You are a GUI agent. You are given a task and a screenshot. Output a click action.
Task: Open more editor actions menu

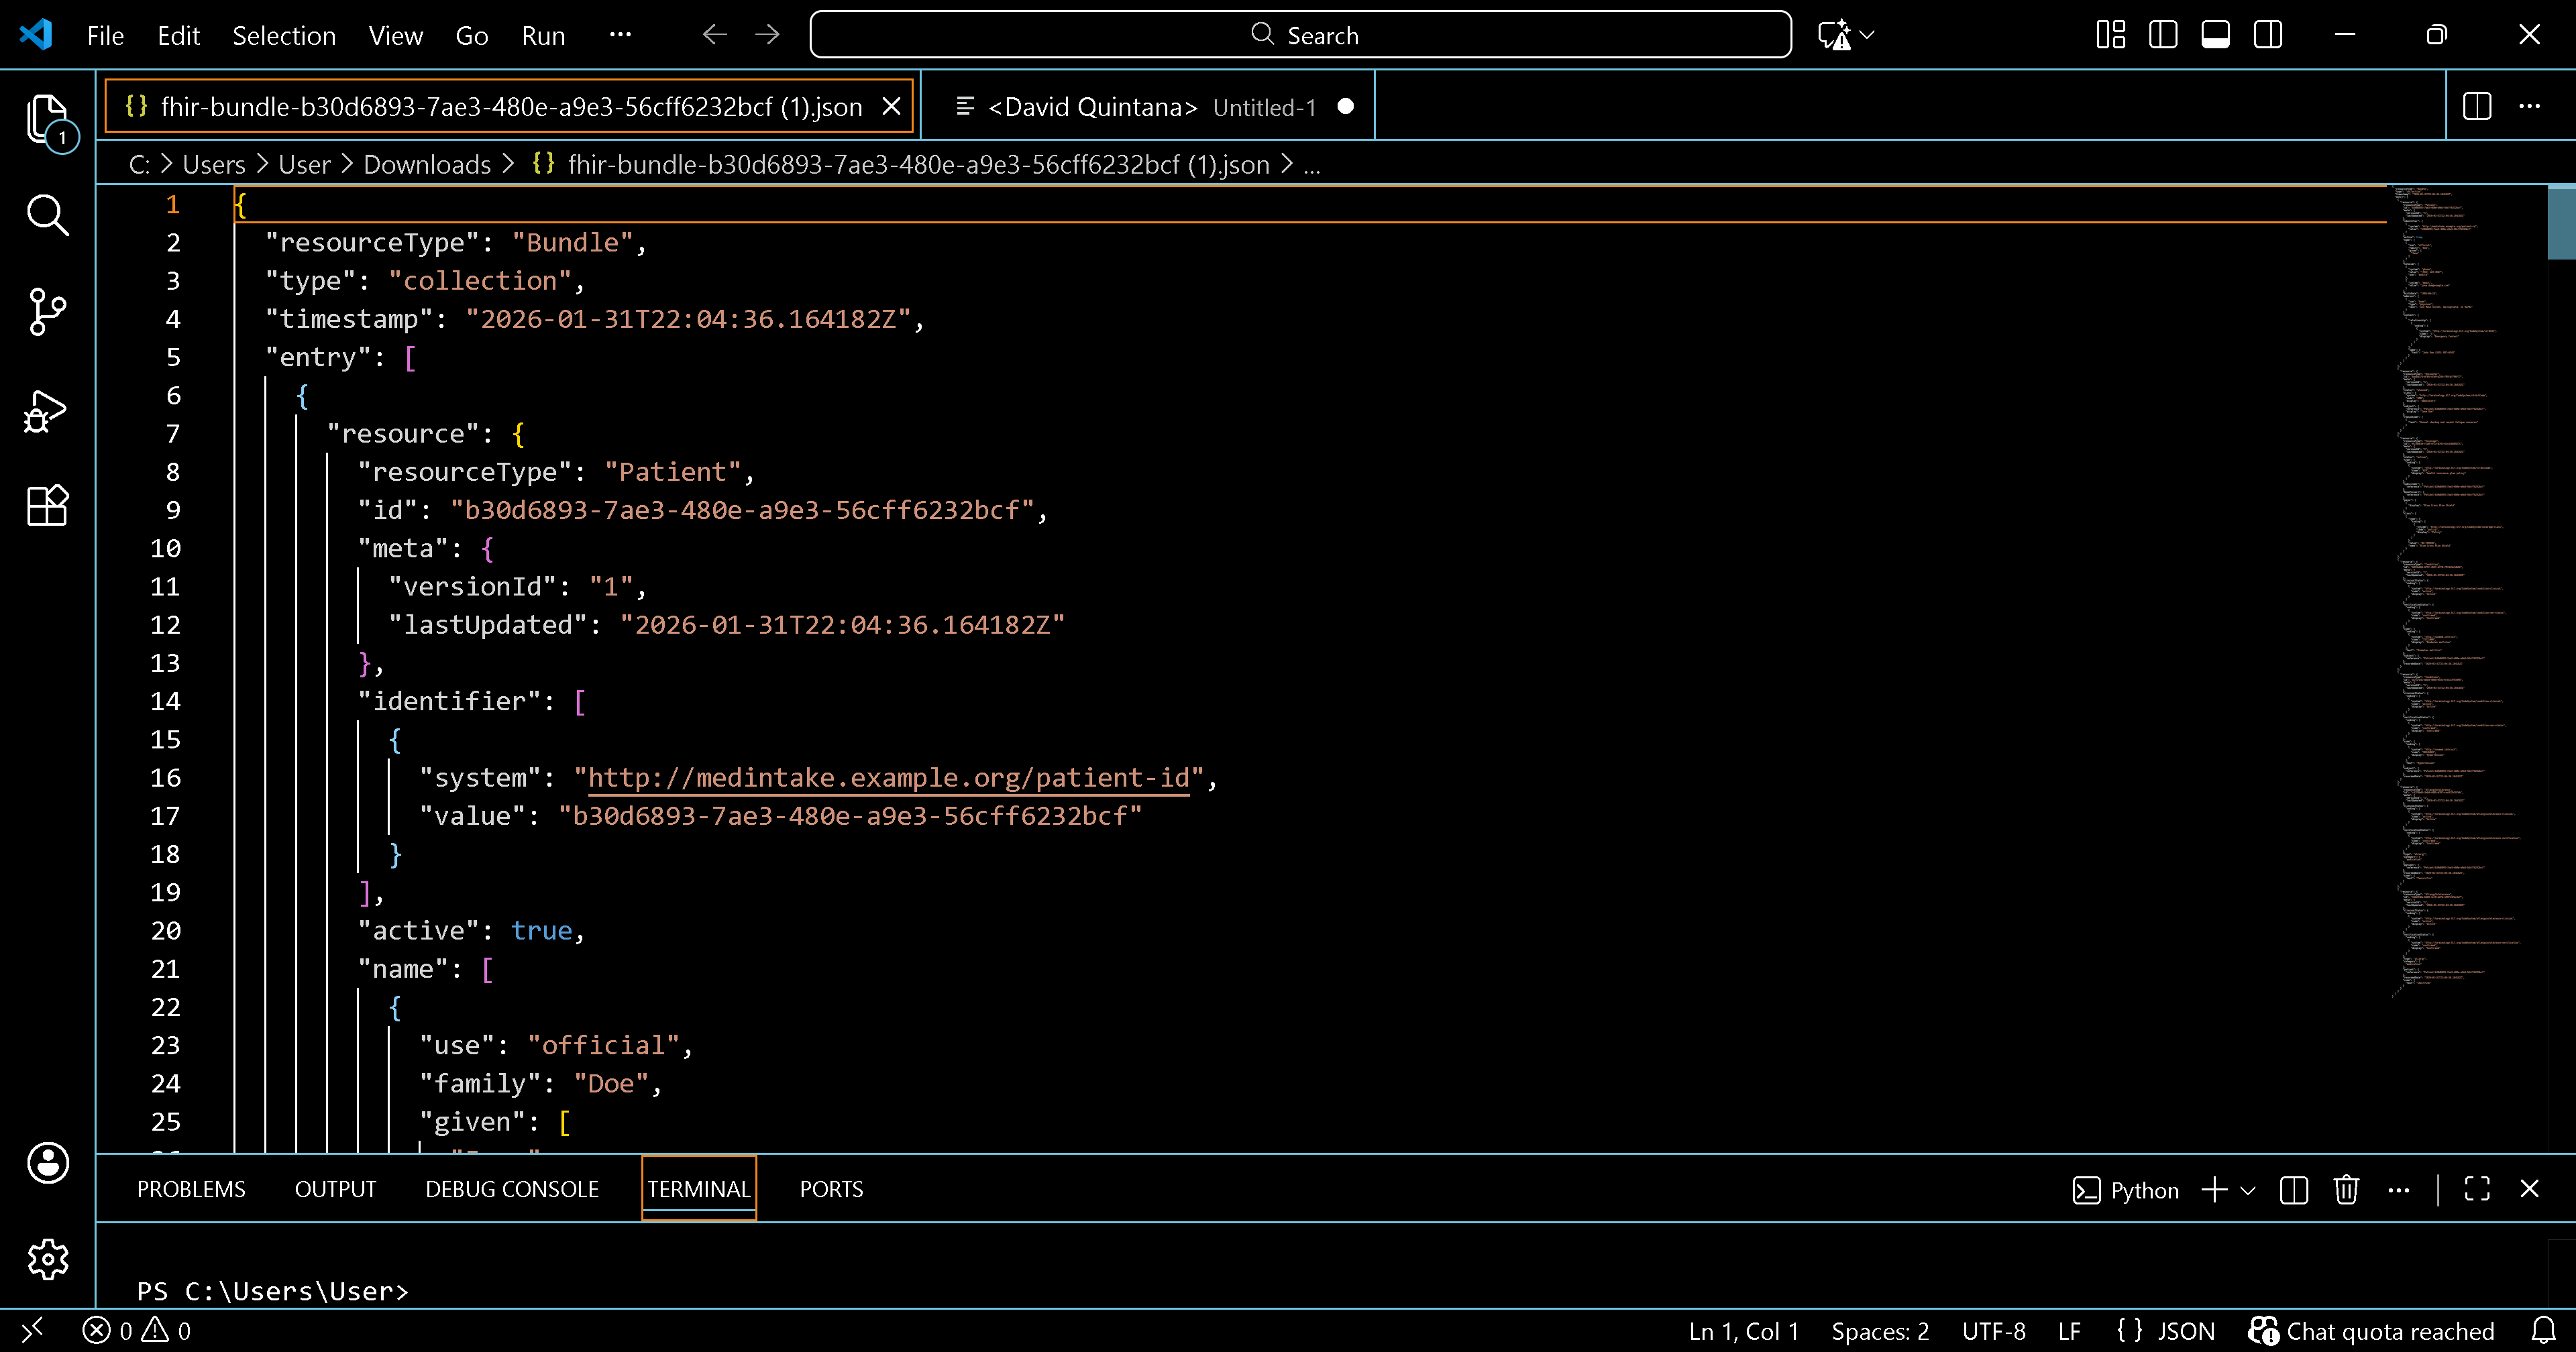[2531, 106]
